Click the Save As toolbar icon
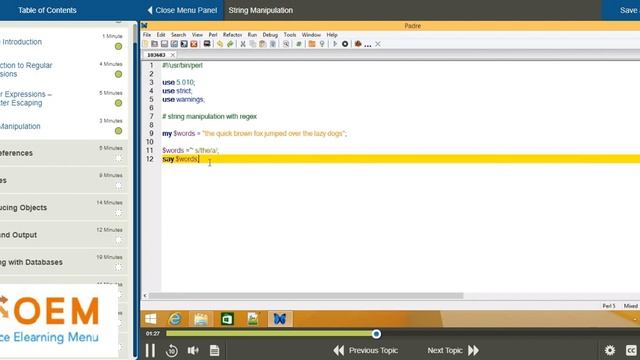The width and height of the screenshot is (640, 360). click(x=174, y=44)
